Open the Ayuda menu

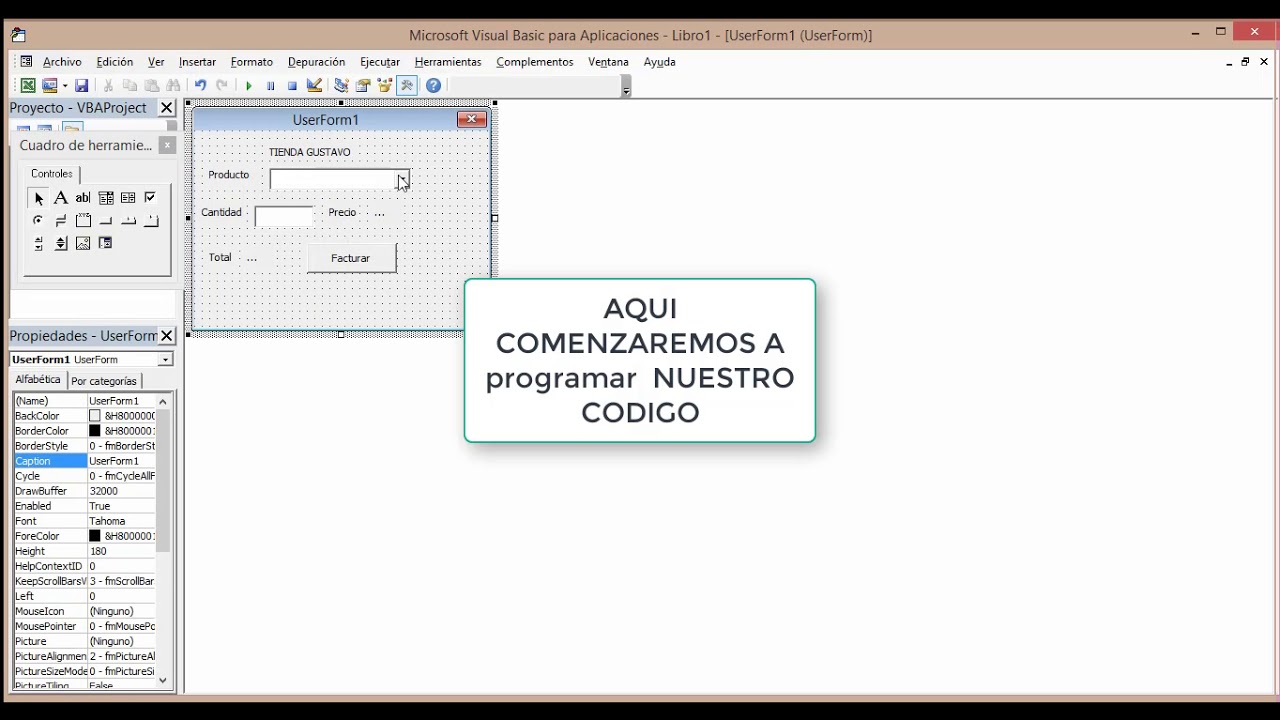point(660,62)
